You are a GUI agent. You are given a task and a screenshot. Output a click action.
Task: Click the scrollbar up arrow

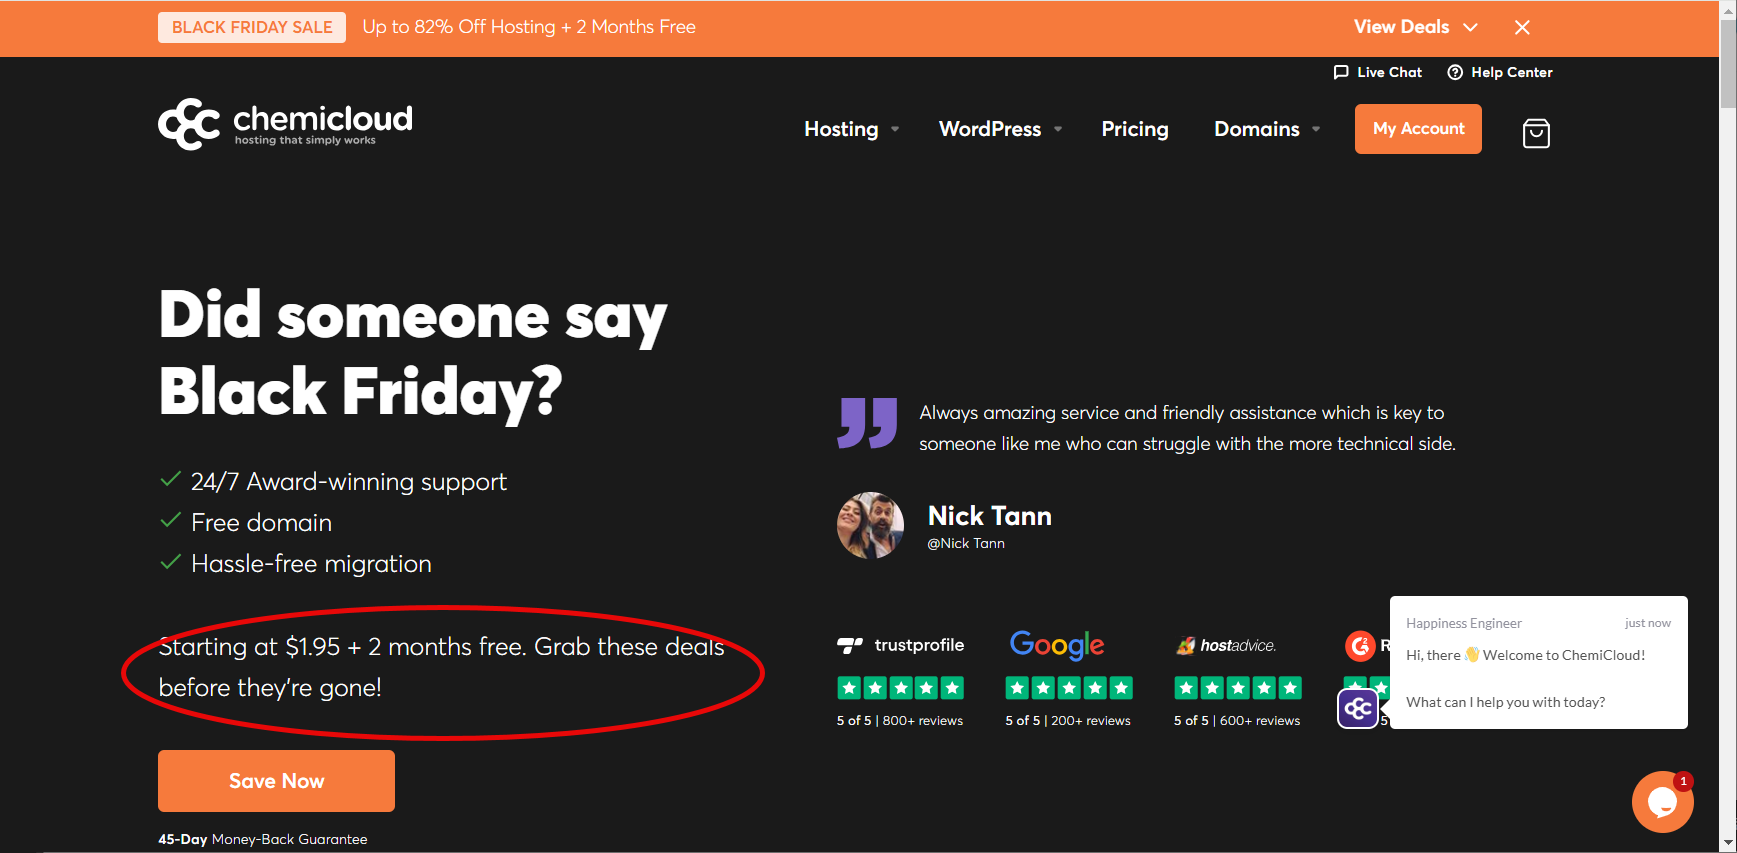tap(1728, 9)
